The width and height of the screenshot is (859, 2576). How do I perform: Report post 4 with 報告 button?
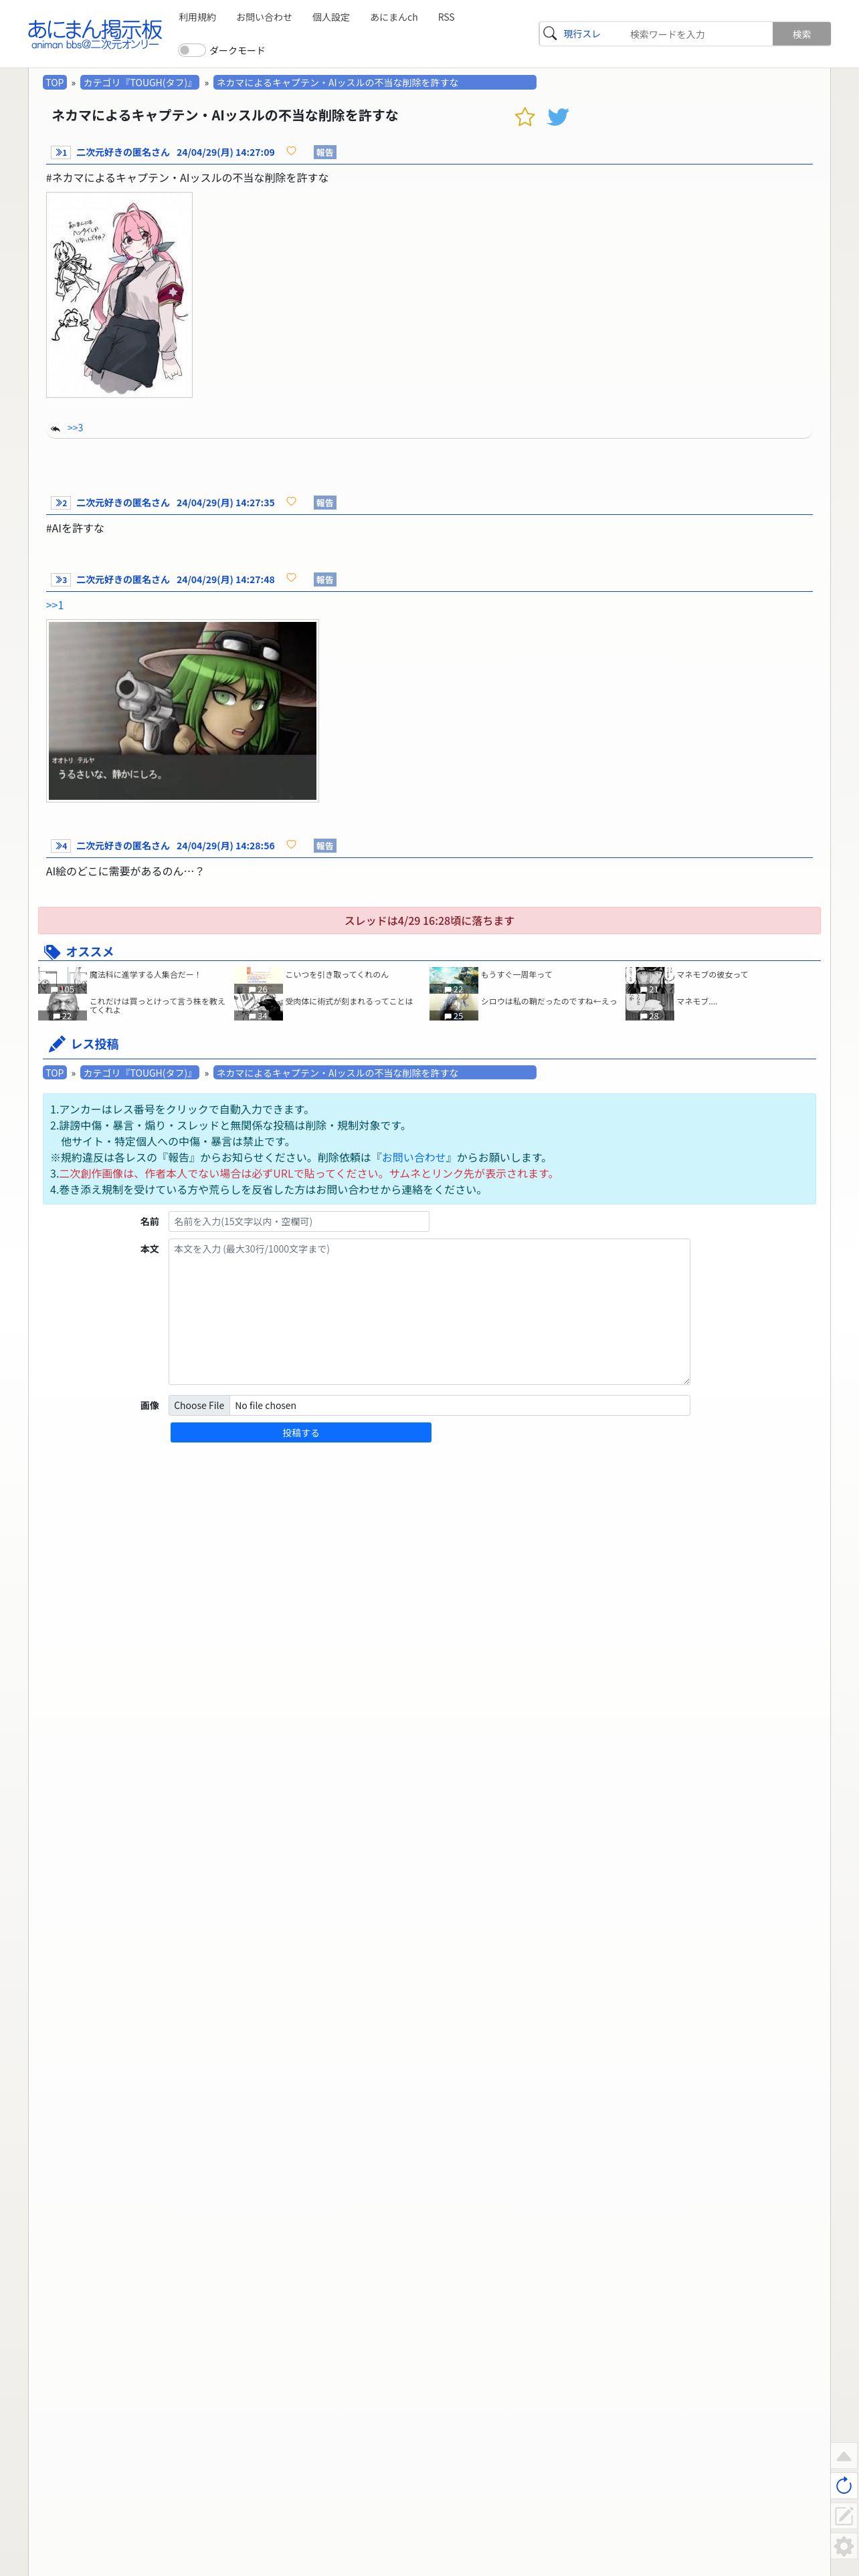click(324, 846)
